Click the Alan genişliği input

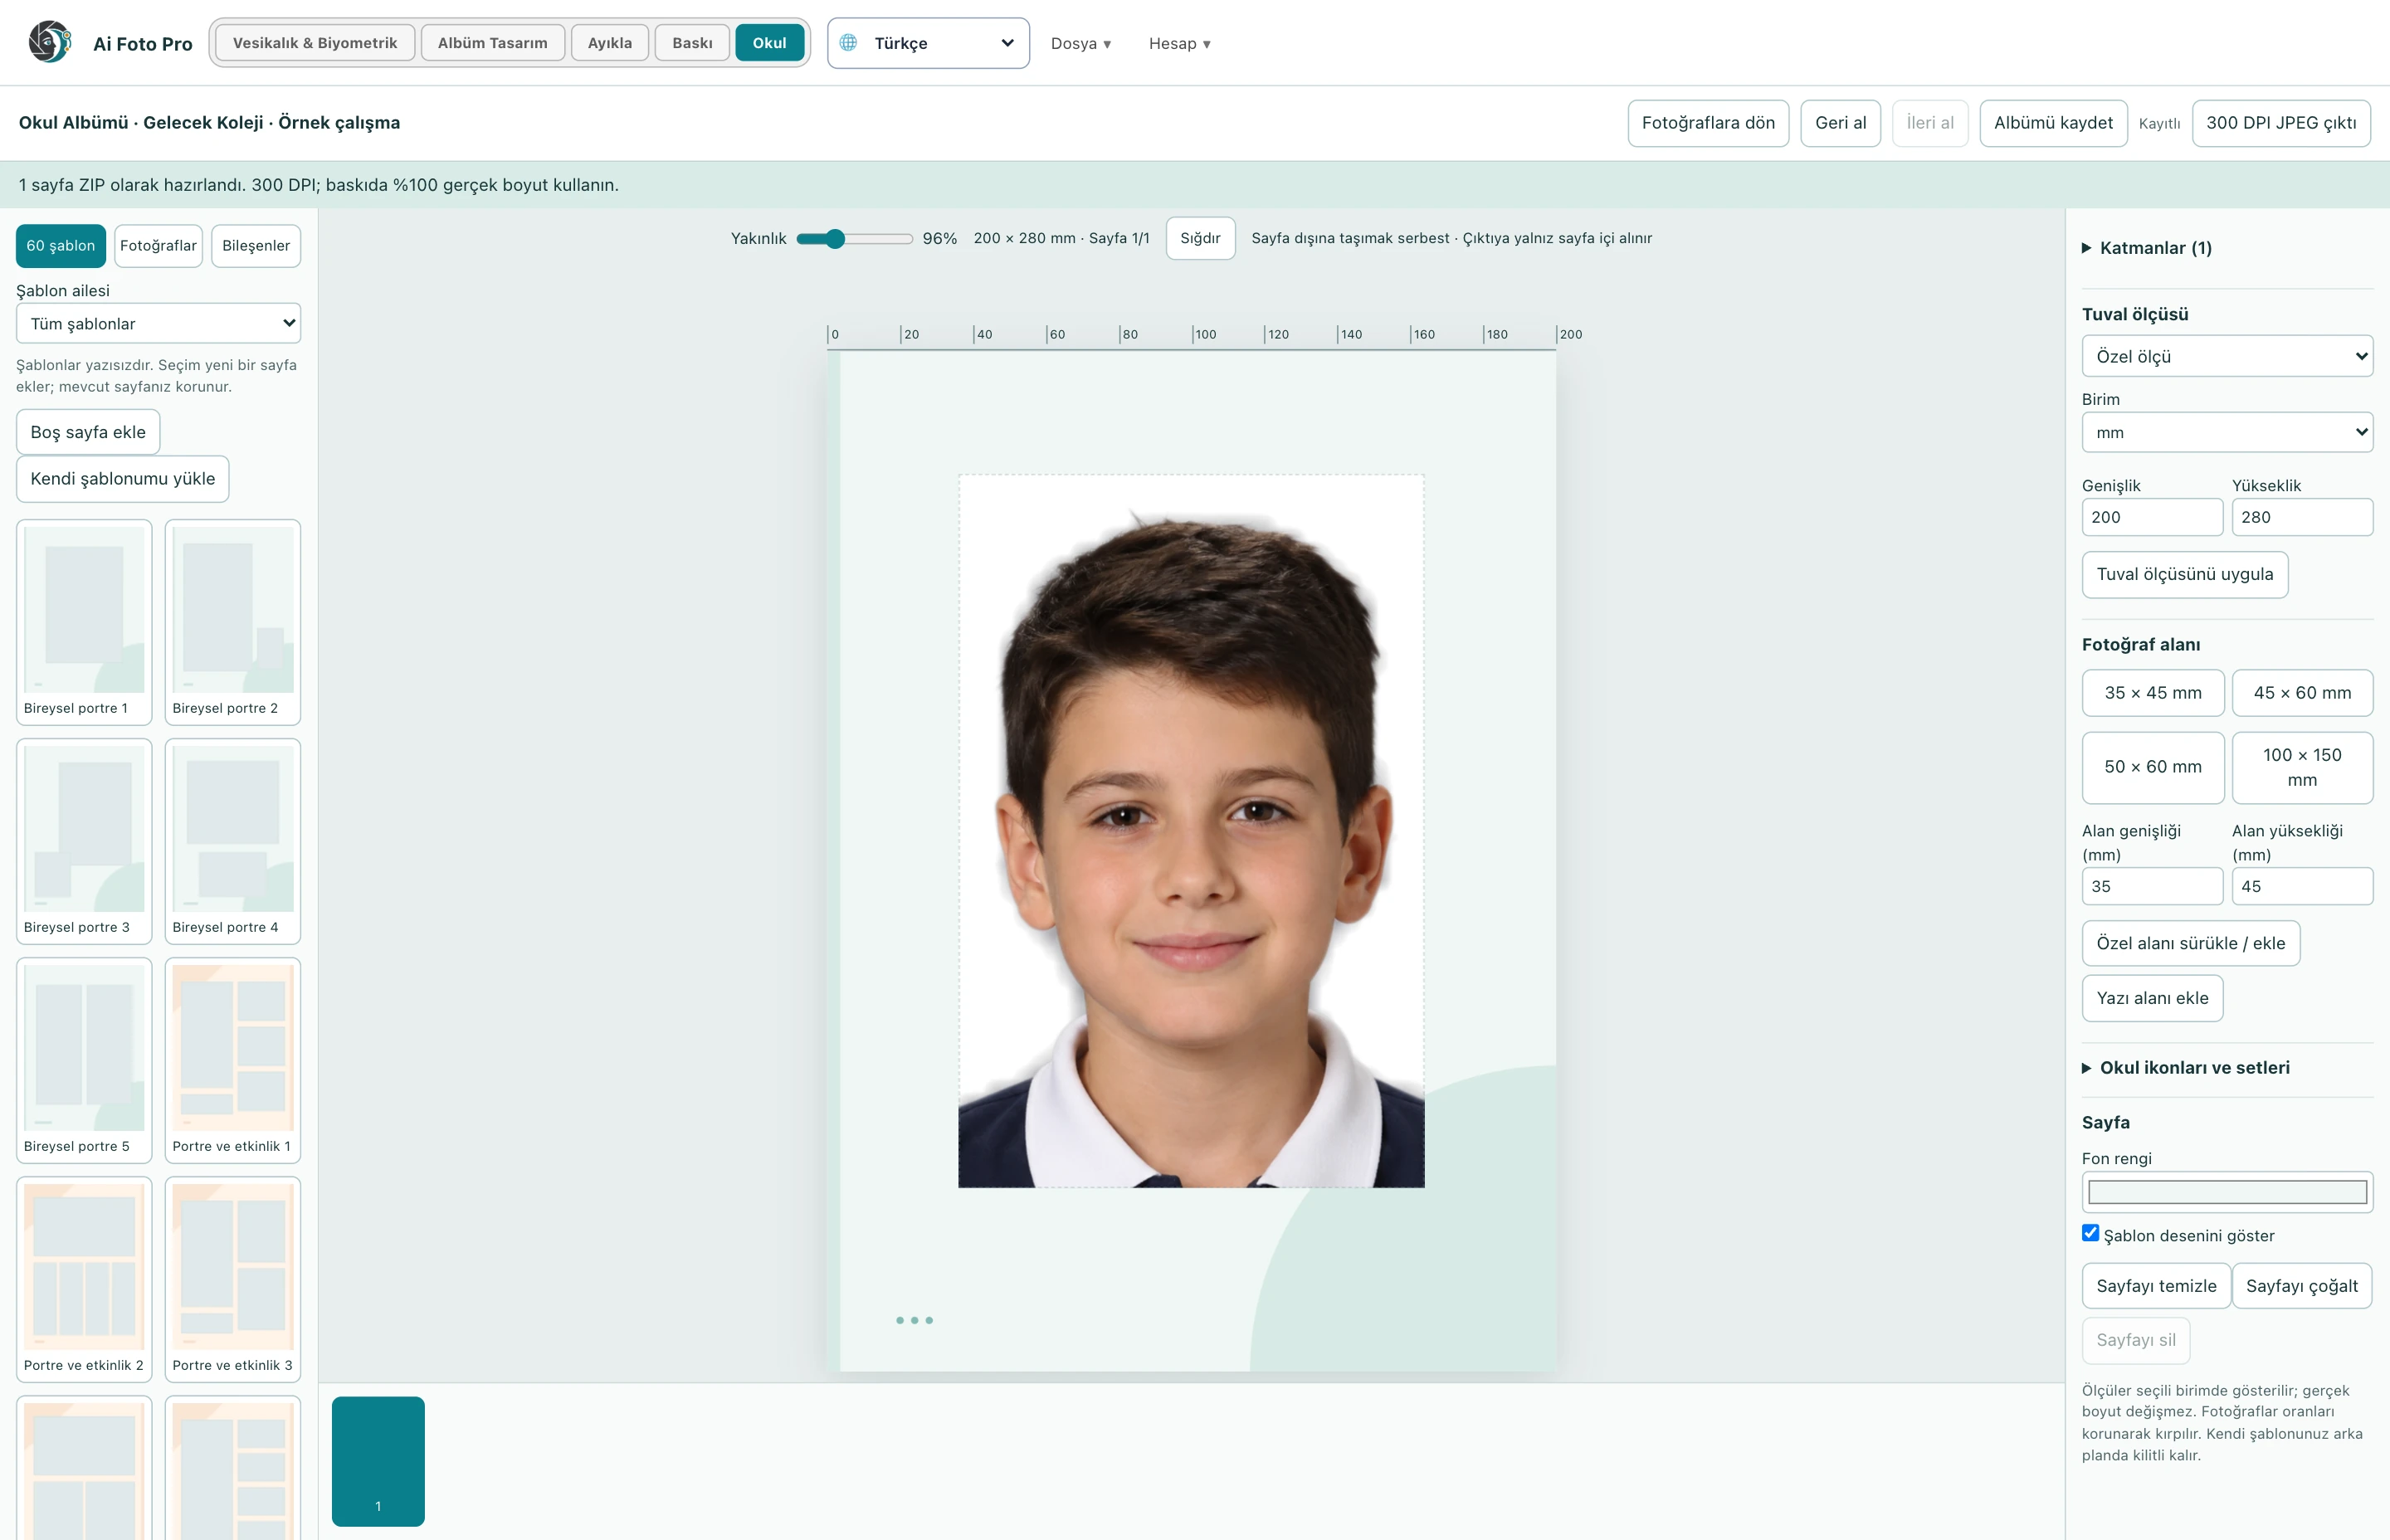(x=2152, y=886)
